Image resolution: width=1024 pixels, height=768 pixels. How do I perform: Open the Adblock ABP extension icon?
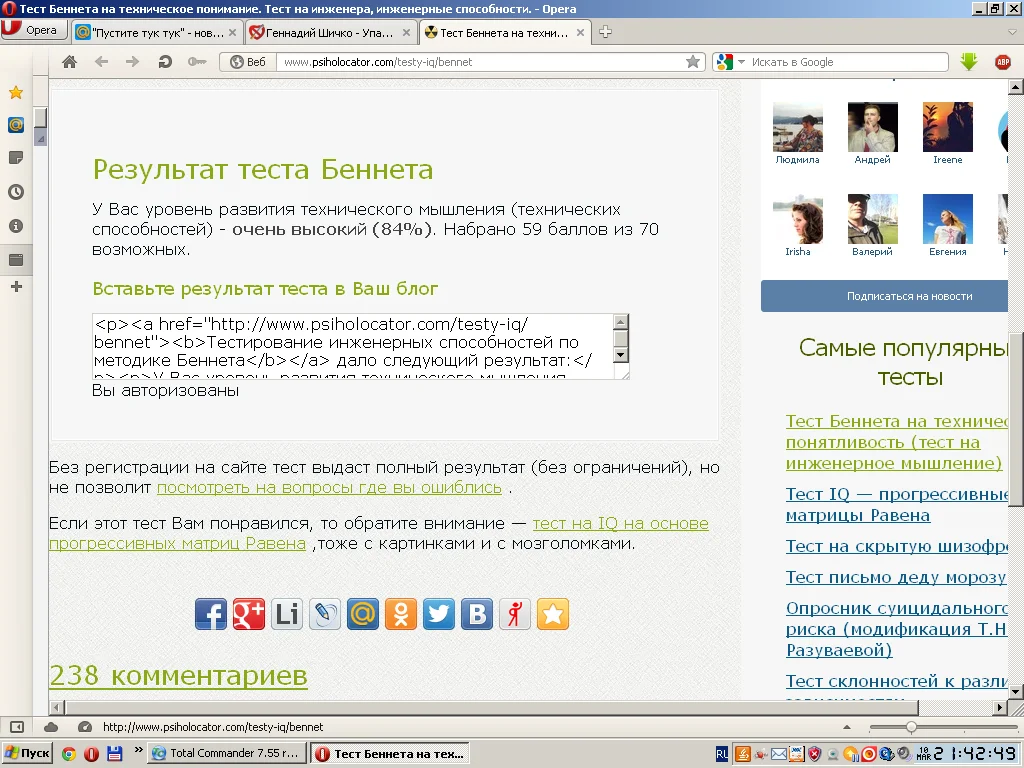[1002, 62]
